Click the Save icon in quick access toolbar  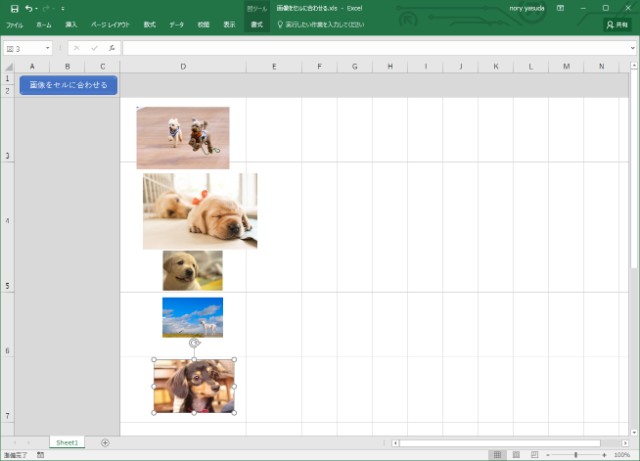[13, 8]
